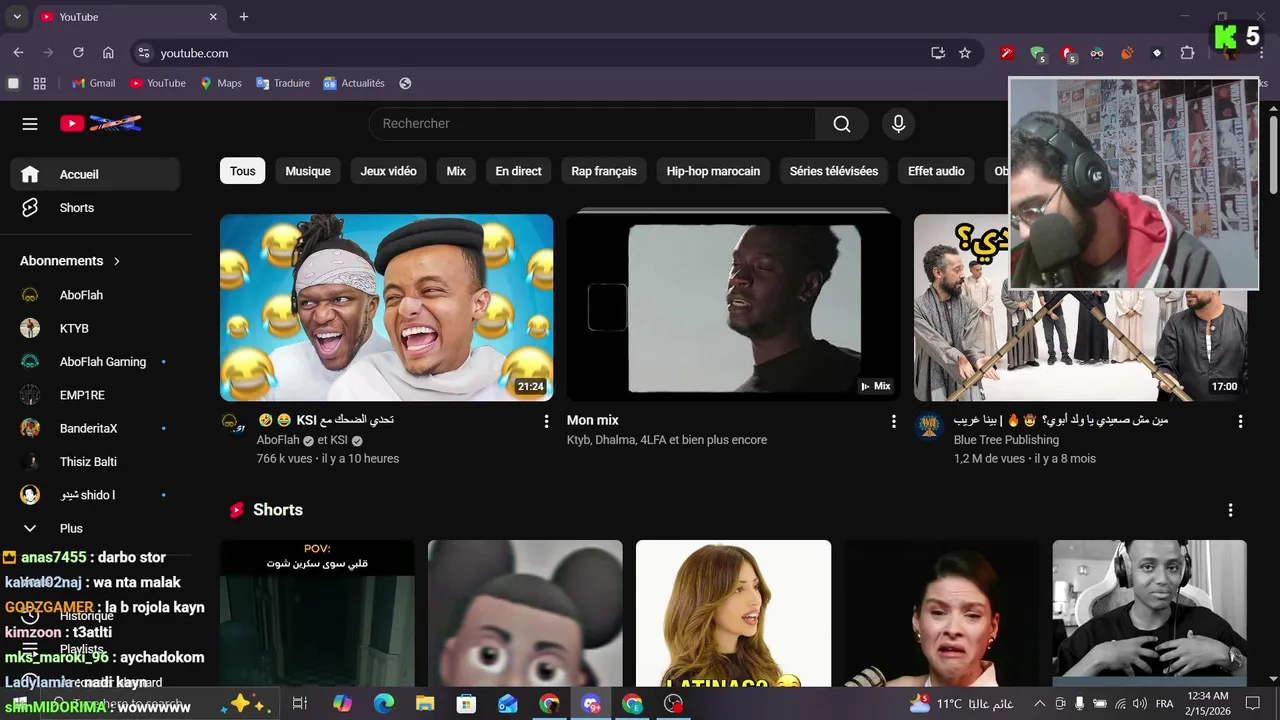
Task: Open the Mon mix playlist thumbnail
Action: 733,307
